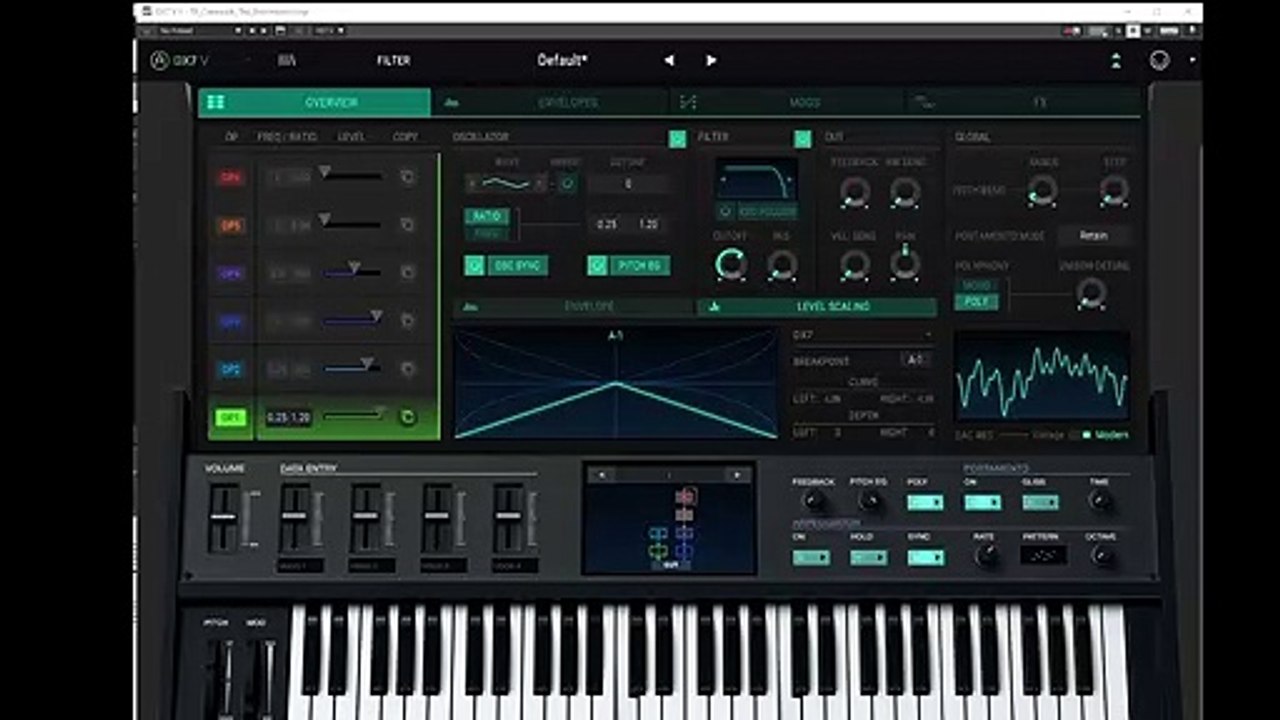Select POLY polyphony mode
The image size is (1280, 720).
pyautogui.click(x=976, y=302)
